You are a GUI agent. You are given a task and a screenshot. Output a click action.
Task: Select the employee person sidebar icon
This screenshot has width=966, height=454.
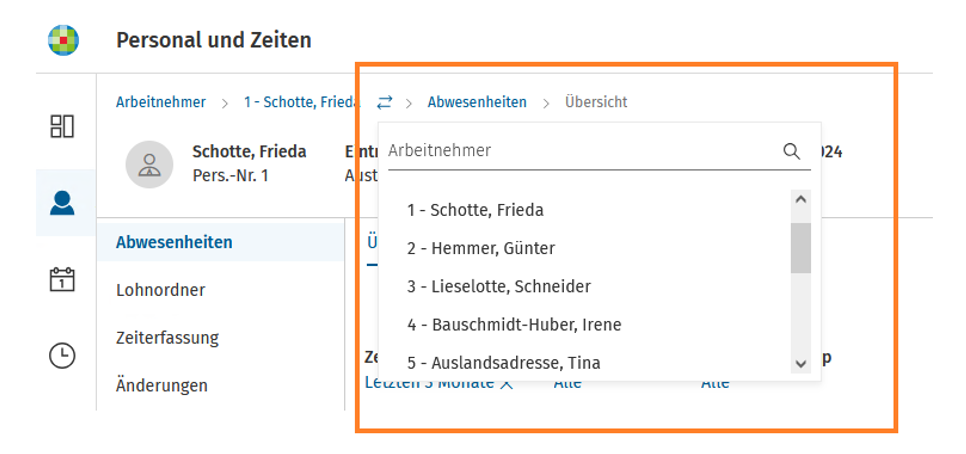pos(62,203)
